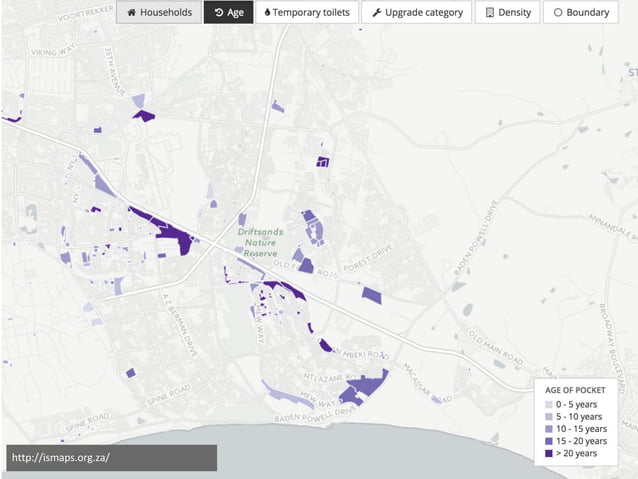Click the house icon on Households button
Viewport: 638px width, 479px height.
click(x=130, y=13)
